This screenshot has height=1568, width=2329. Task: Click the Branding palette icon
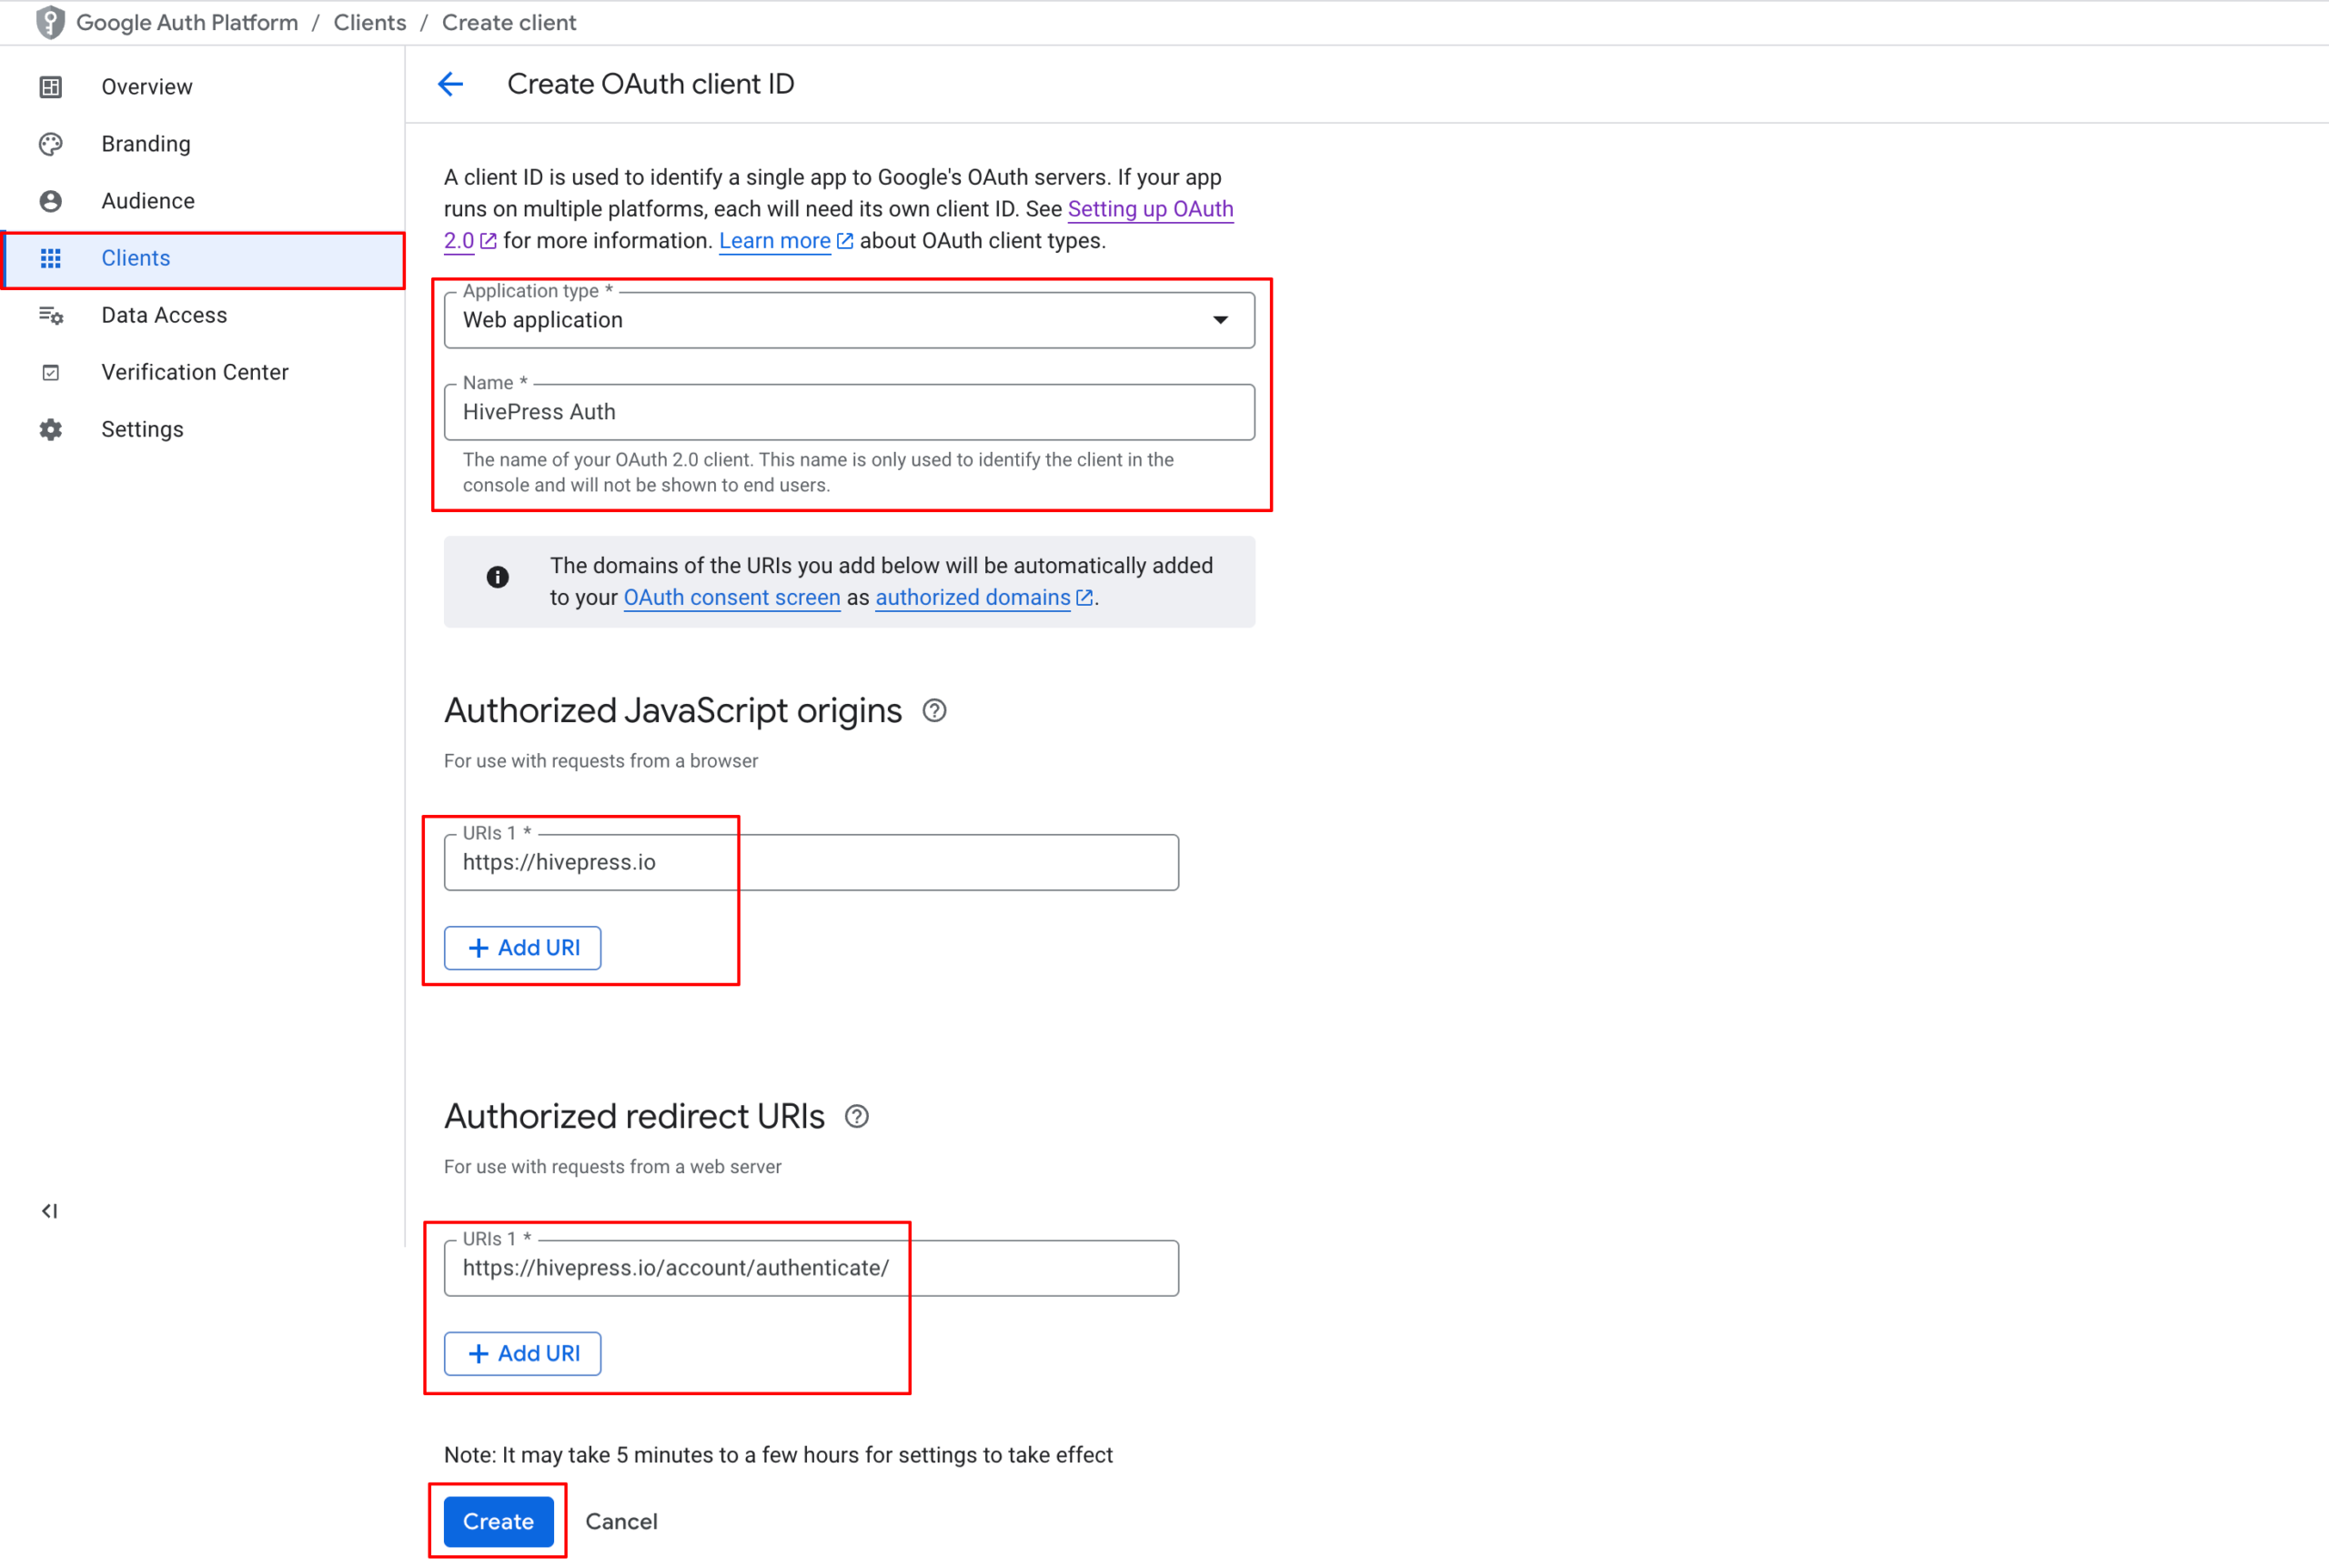tap(51, 143)
